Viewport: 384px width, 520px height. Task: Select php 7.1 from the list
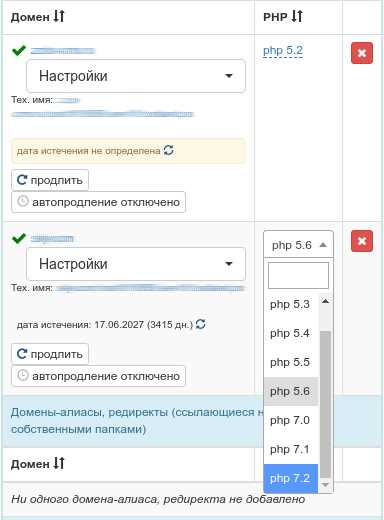click(291, 449)
